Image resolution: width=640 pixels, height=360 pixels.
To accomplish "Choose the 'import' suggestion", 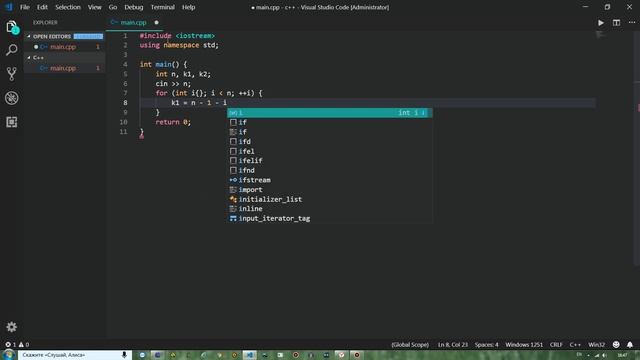I will (329, 189).
